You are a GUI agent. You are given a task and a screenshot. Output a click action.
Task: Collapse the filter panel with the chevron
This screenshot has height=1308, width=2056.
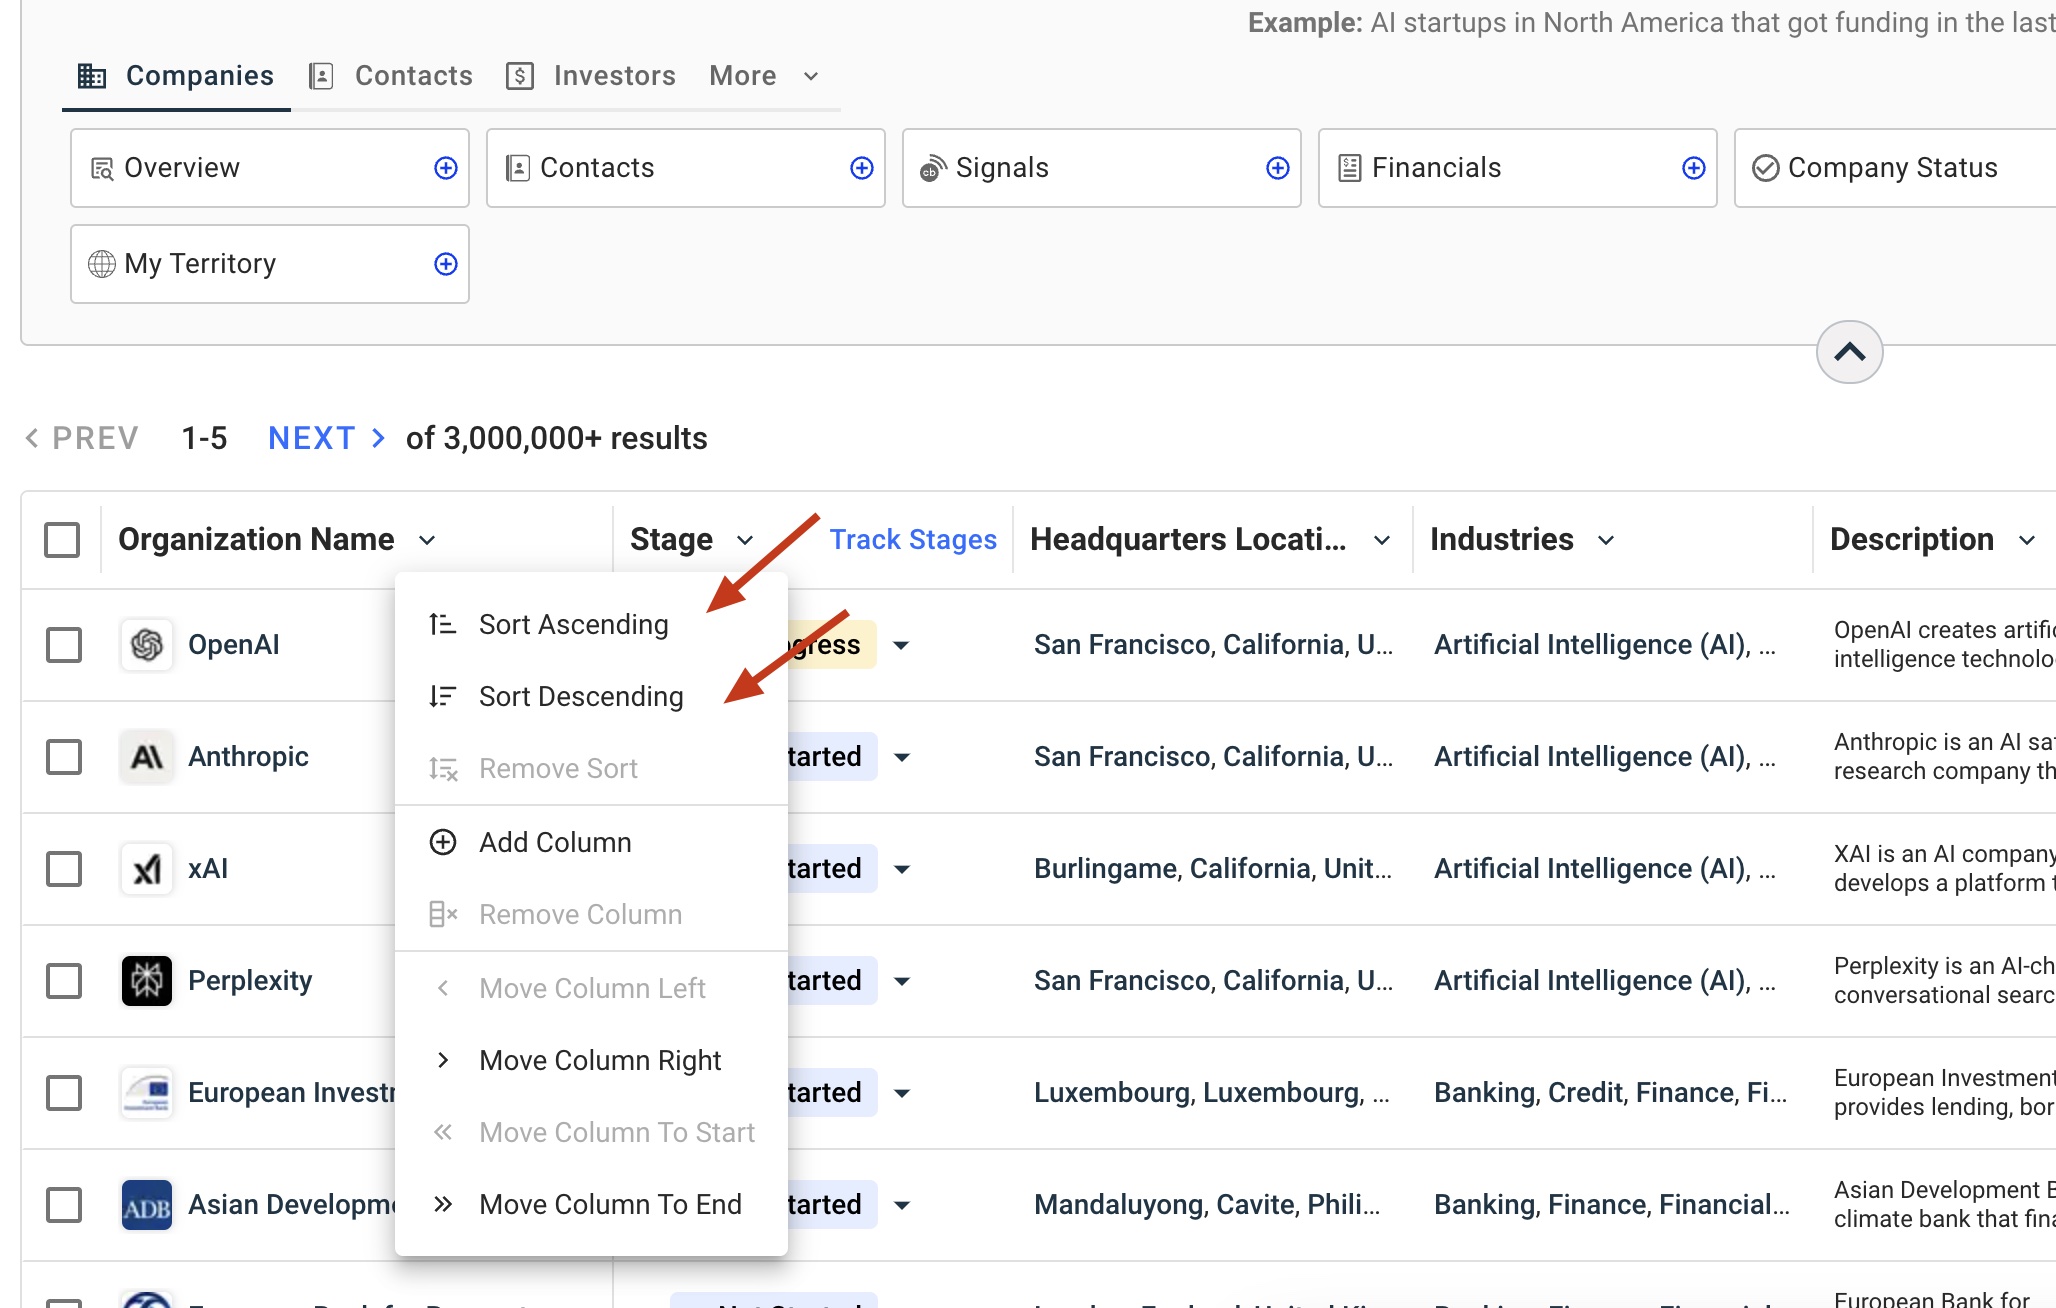tap(1849, 351)
